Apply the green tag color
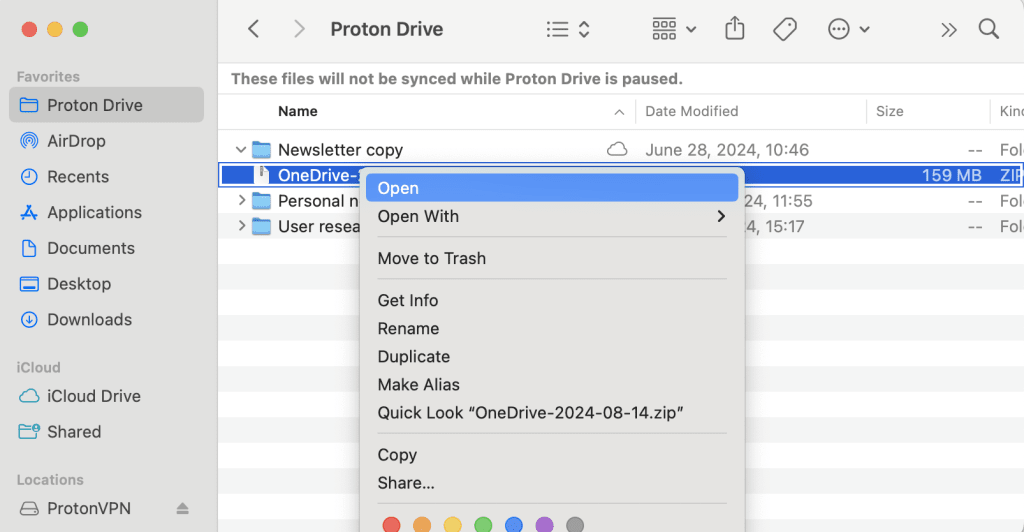This screenshot has height=532, width=1024. 483,524
